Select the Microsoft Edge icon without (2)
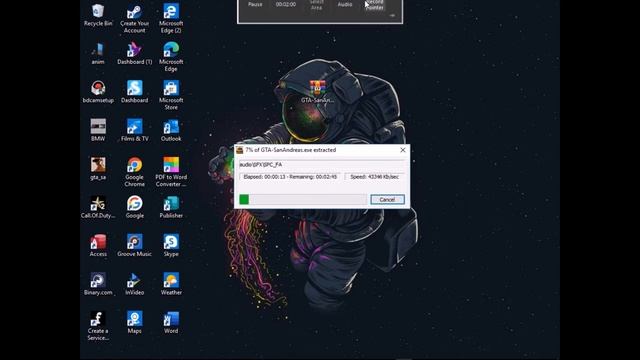640x360 pixels. [x=171, y=57]
